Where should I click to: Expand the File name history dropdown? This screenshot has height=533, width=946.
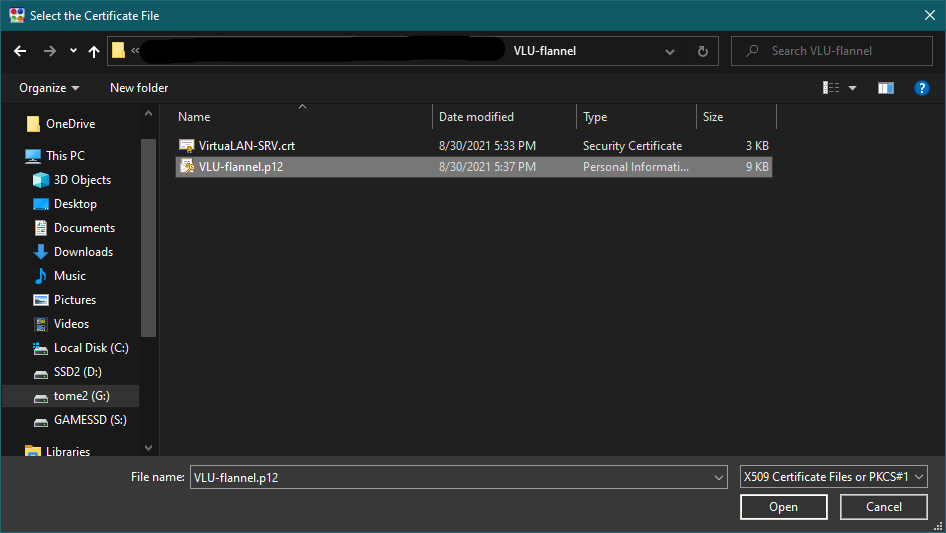[718, 478]
